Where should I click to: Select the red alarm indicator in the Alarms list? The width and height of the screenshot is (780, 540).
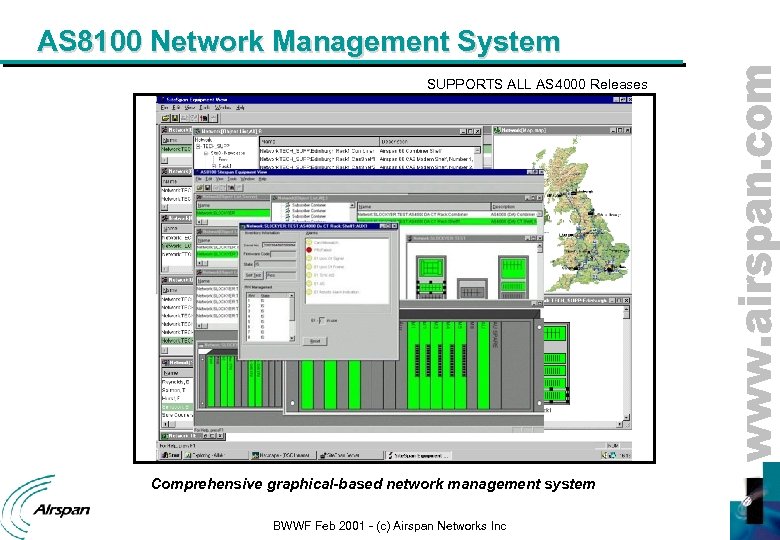coord(309,250)
